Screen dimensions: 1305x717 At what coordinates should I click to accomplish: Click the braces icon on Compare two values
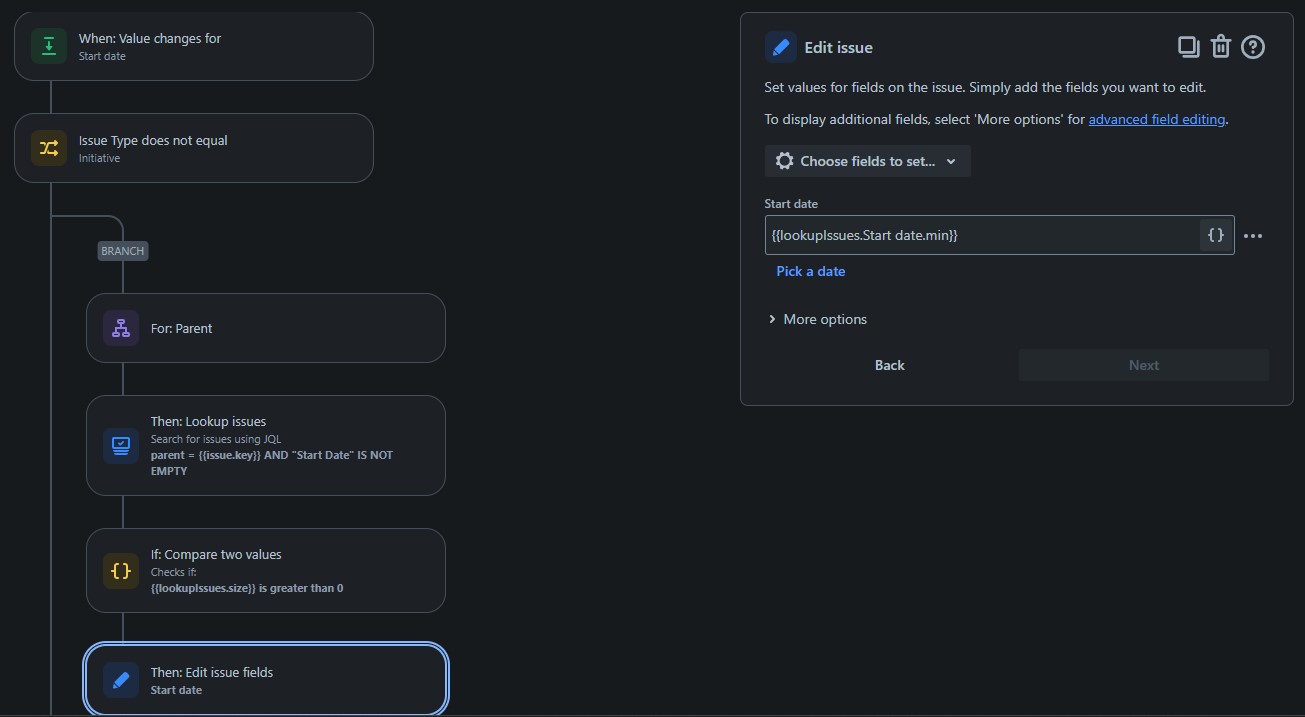(x=121, y=571)
